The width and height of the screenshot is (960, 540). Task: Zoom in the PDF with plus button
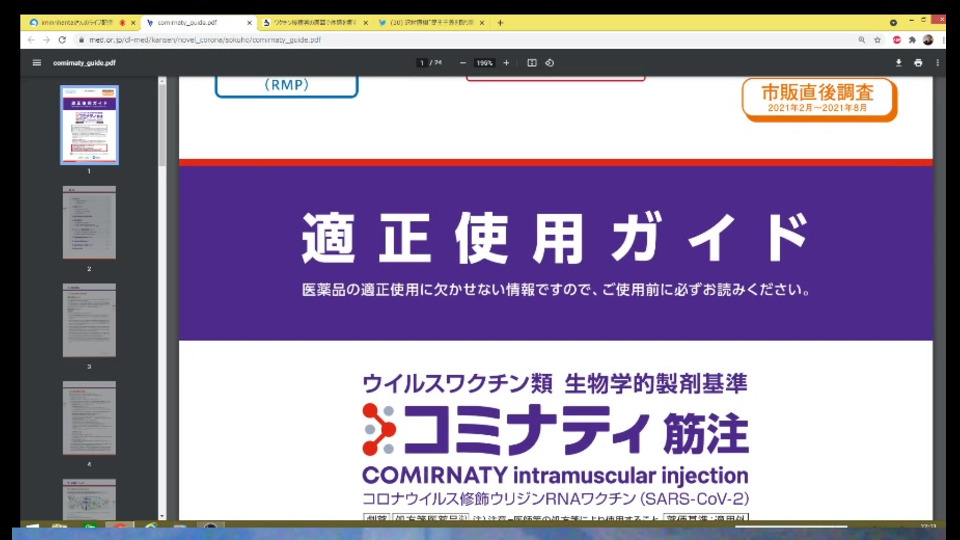click(506, 62)
